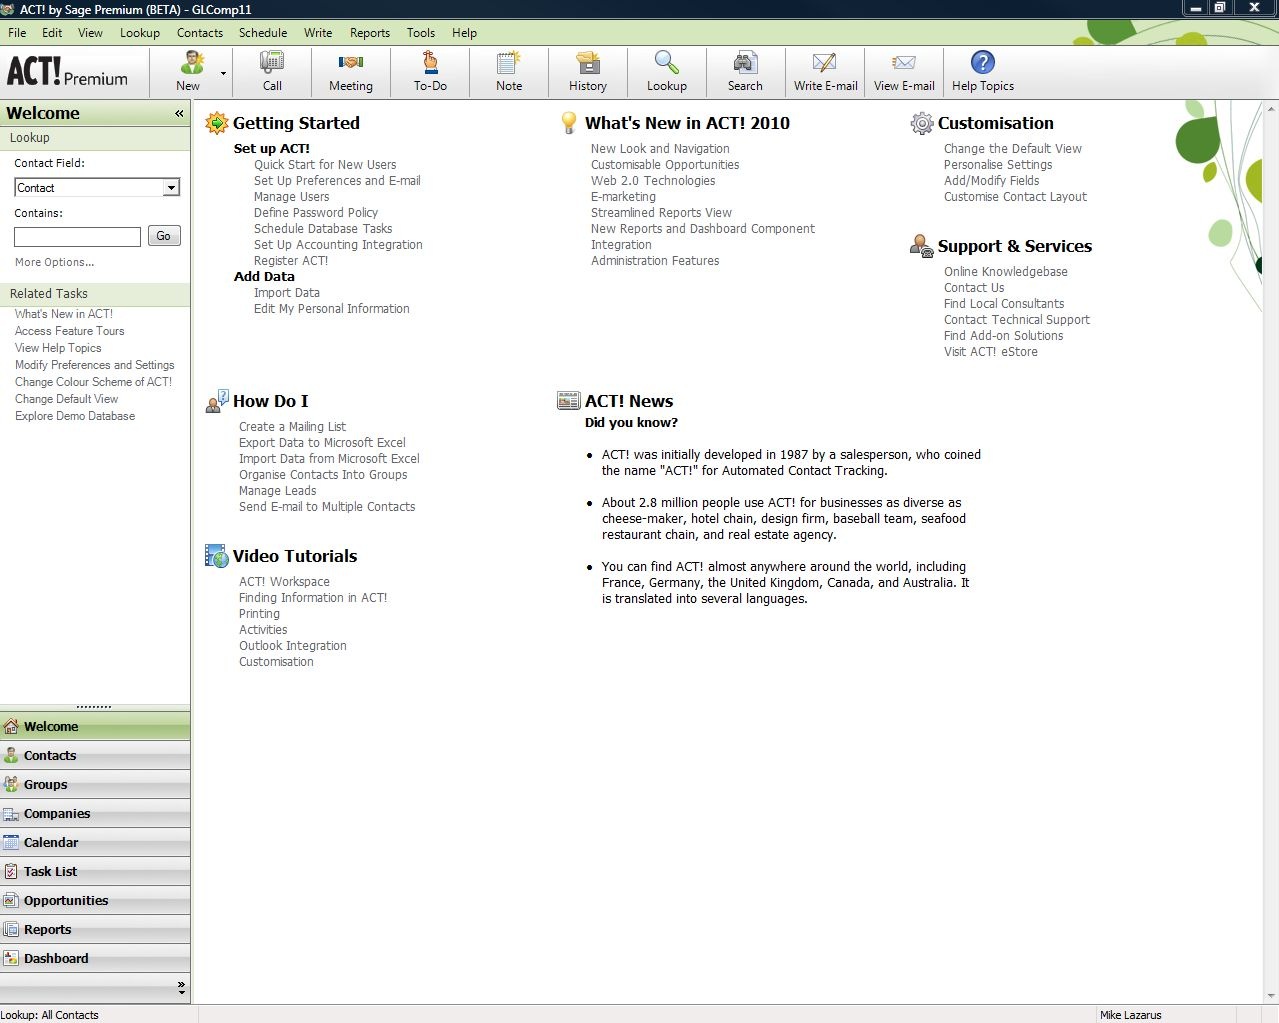This screenshot has width=1279, height=1023.
Task: Click Explore Demo Database related task
Action: [75, 416]
